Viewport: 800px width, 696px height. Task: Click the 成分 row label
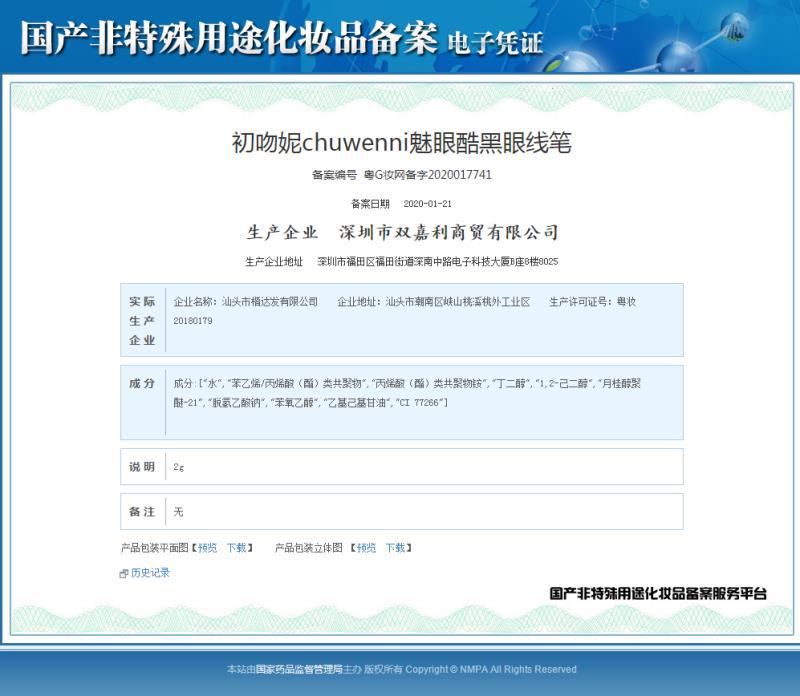pyautogui.click(x=142, y=384)
